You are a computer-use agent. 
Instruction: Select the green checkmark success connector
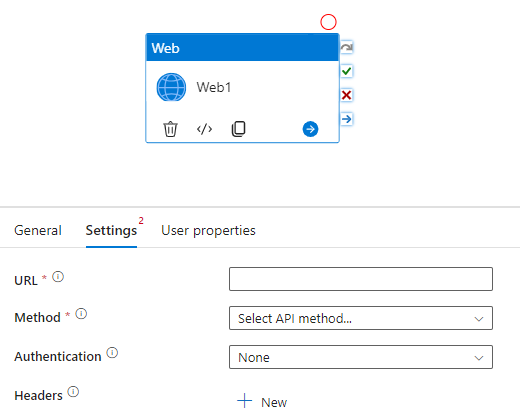(x=347, y=71)
